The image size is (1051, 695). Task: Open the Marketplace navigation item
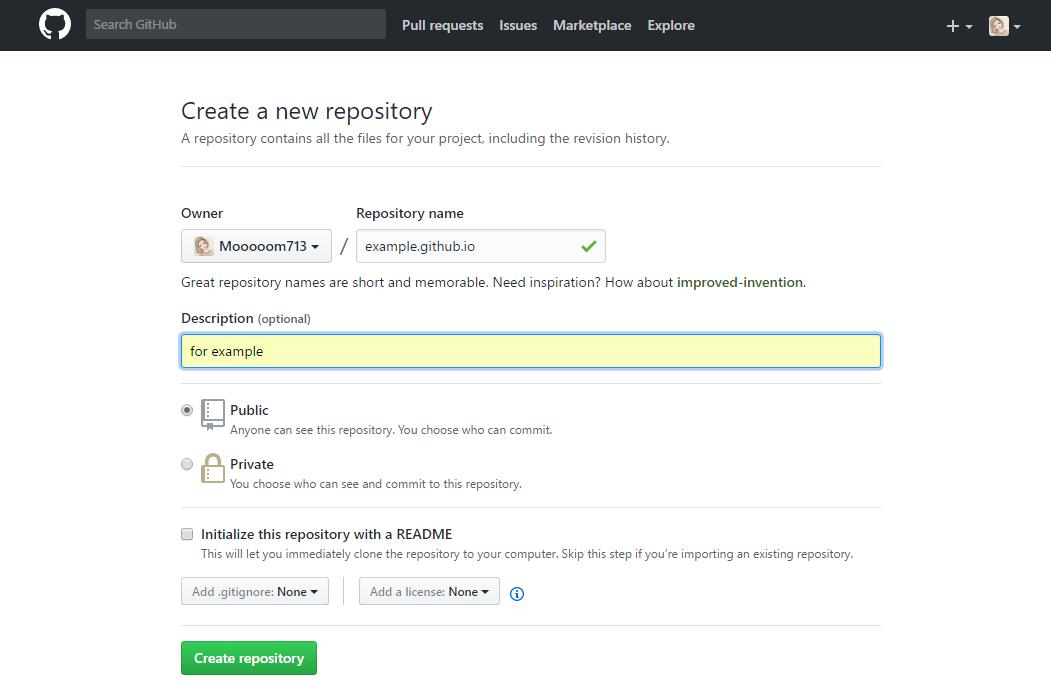(x=592, y=25)
